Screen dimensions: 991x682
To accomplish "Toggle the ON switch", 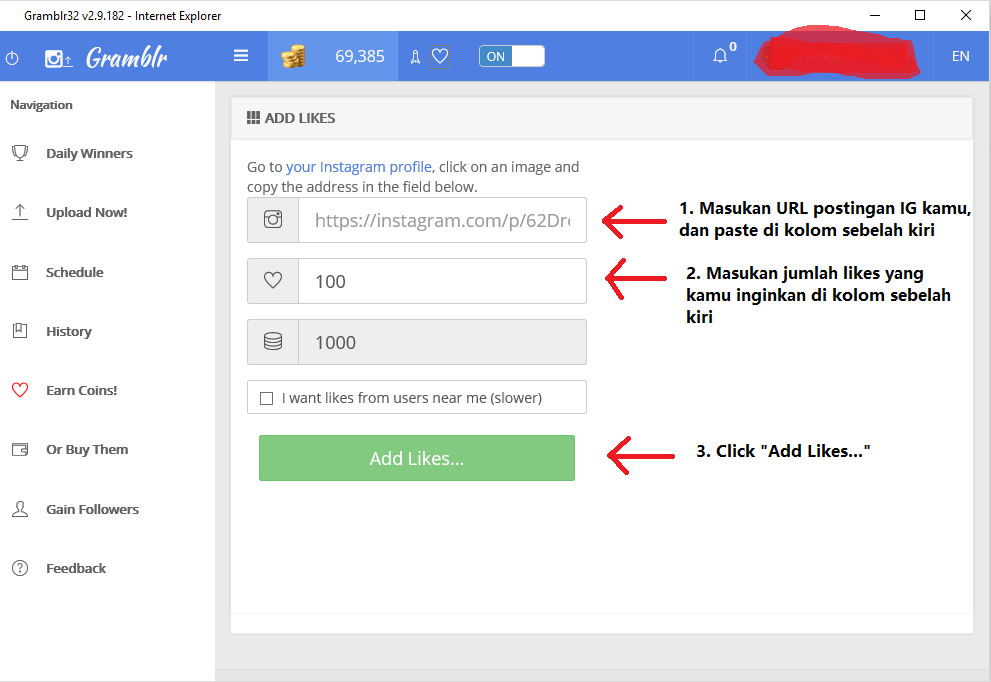I will 512,56.
